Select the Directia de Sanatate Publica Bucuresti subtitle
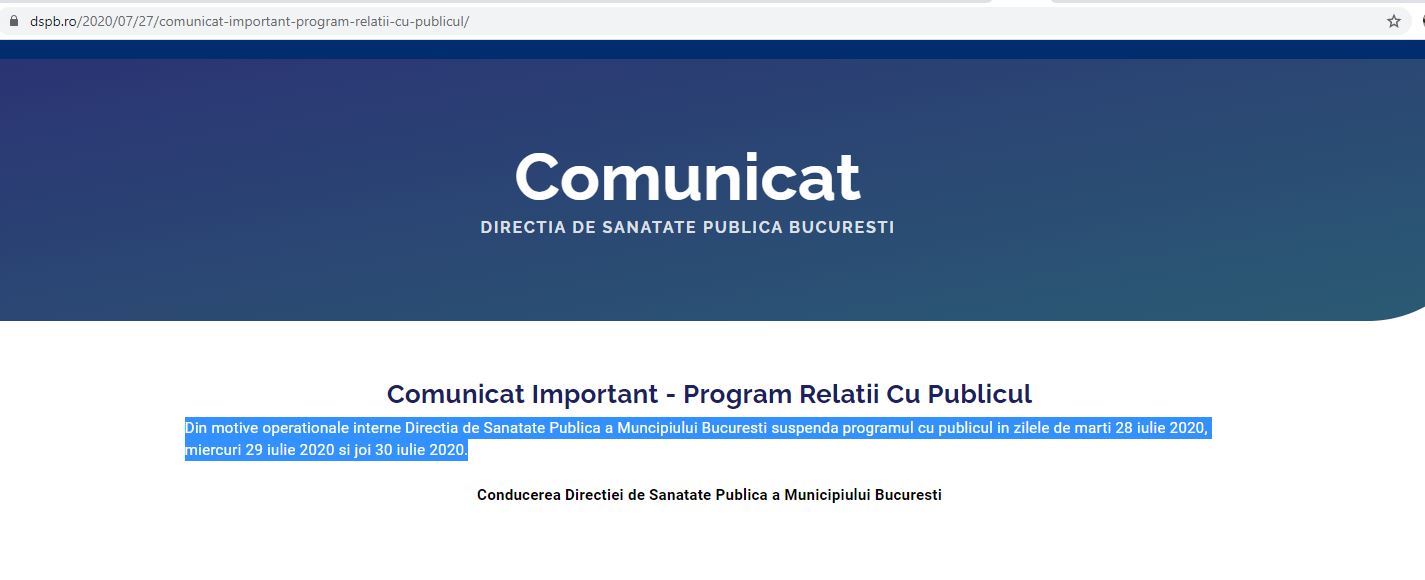Viewport: 1425px width, 580px height. tap(687, 228)
